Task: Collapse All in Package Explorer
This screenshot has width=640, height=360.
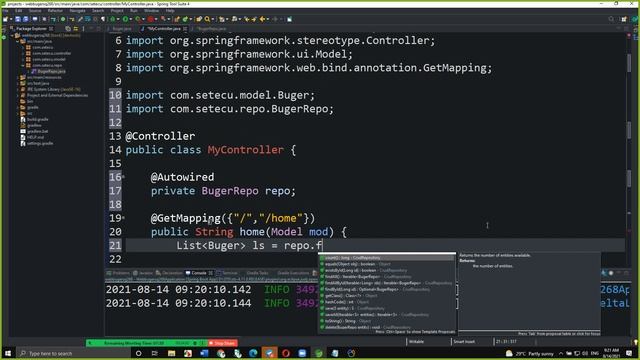Action: pos(68,29)
